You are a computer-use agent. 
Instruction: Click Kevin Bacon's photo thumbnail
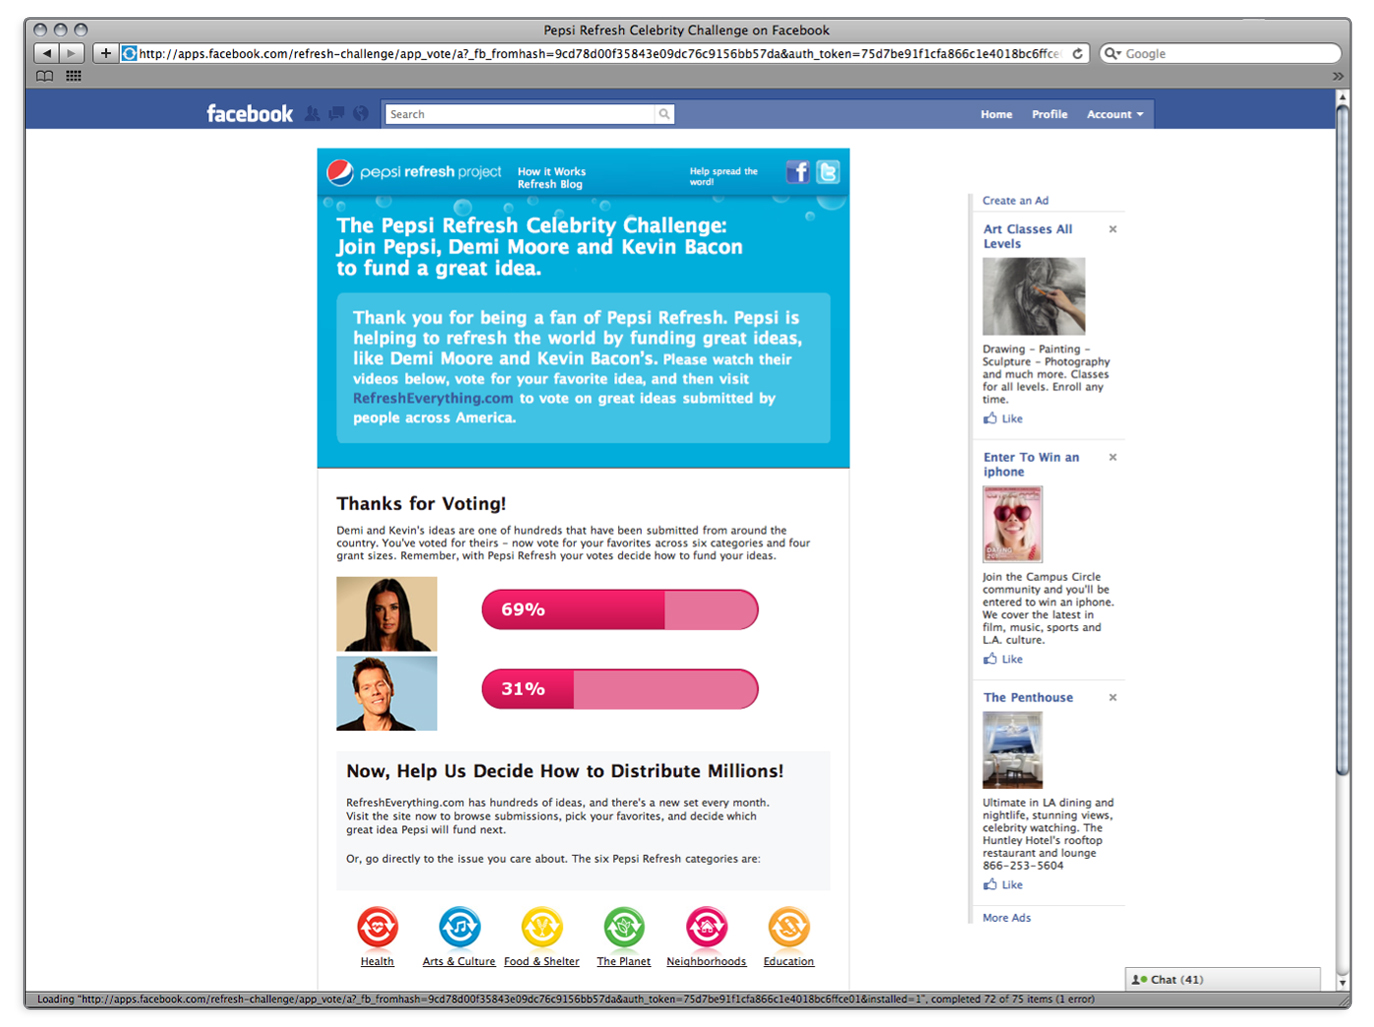pyautogui.click(x=387, y=693)
